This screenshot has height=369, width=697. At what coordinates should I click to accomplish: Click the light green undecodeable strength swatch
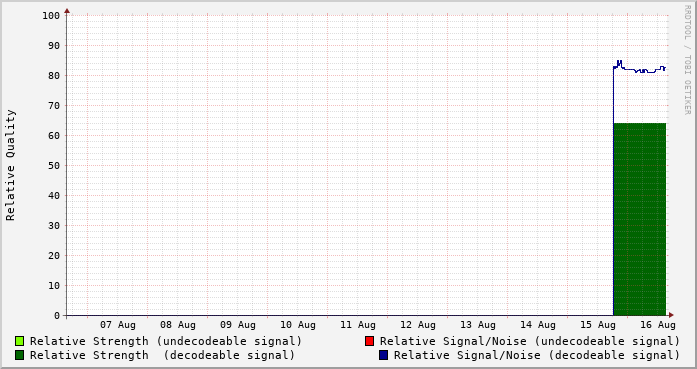pyautogui.click(x=19, y=341)
